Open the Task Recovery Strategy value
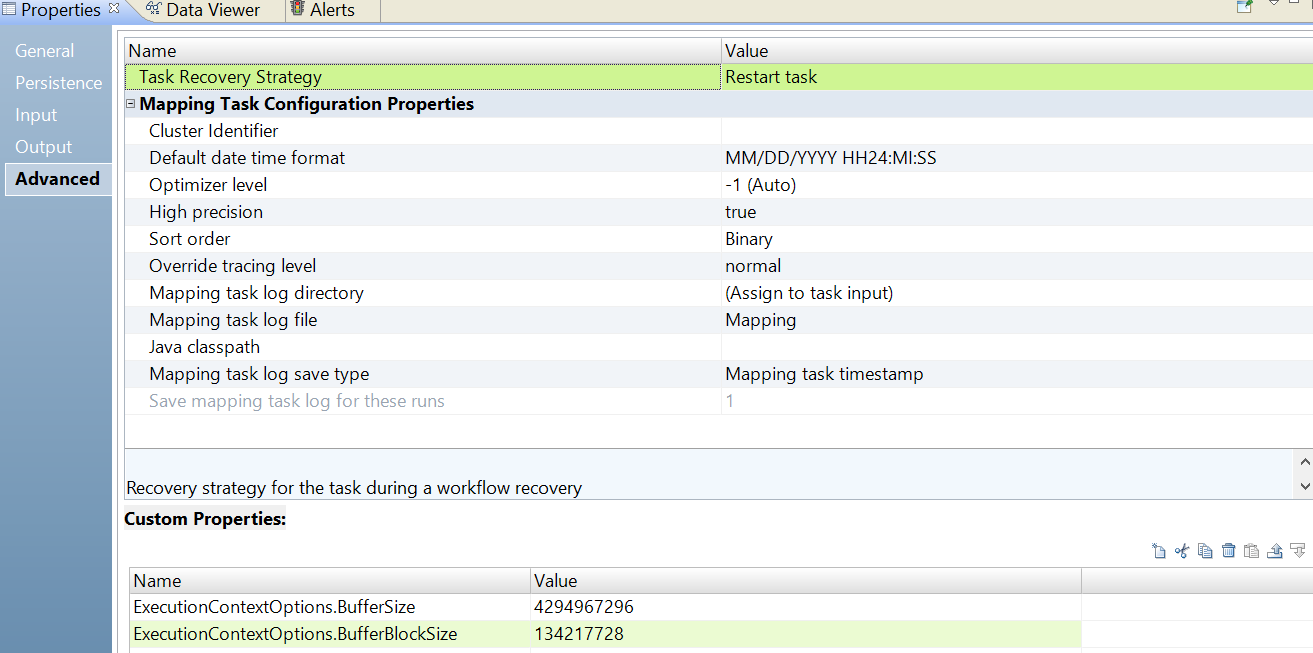1313x653 pixels. 1017,77
